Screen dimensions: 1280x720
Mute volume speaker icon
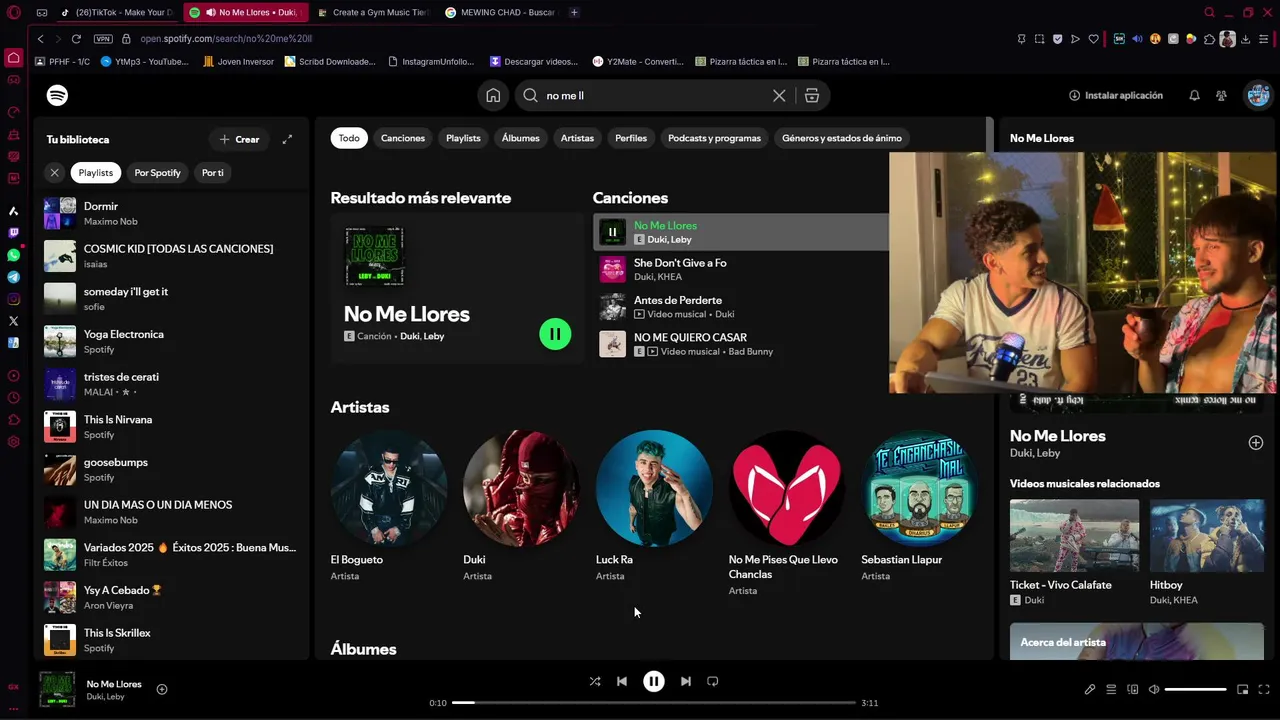1154,689
